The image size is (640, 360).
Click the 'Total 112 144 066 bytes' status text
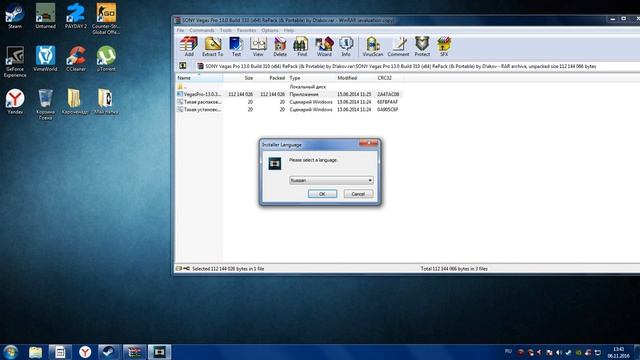point(454,269)
